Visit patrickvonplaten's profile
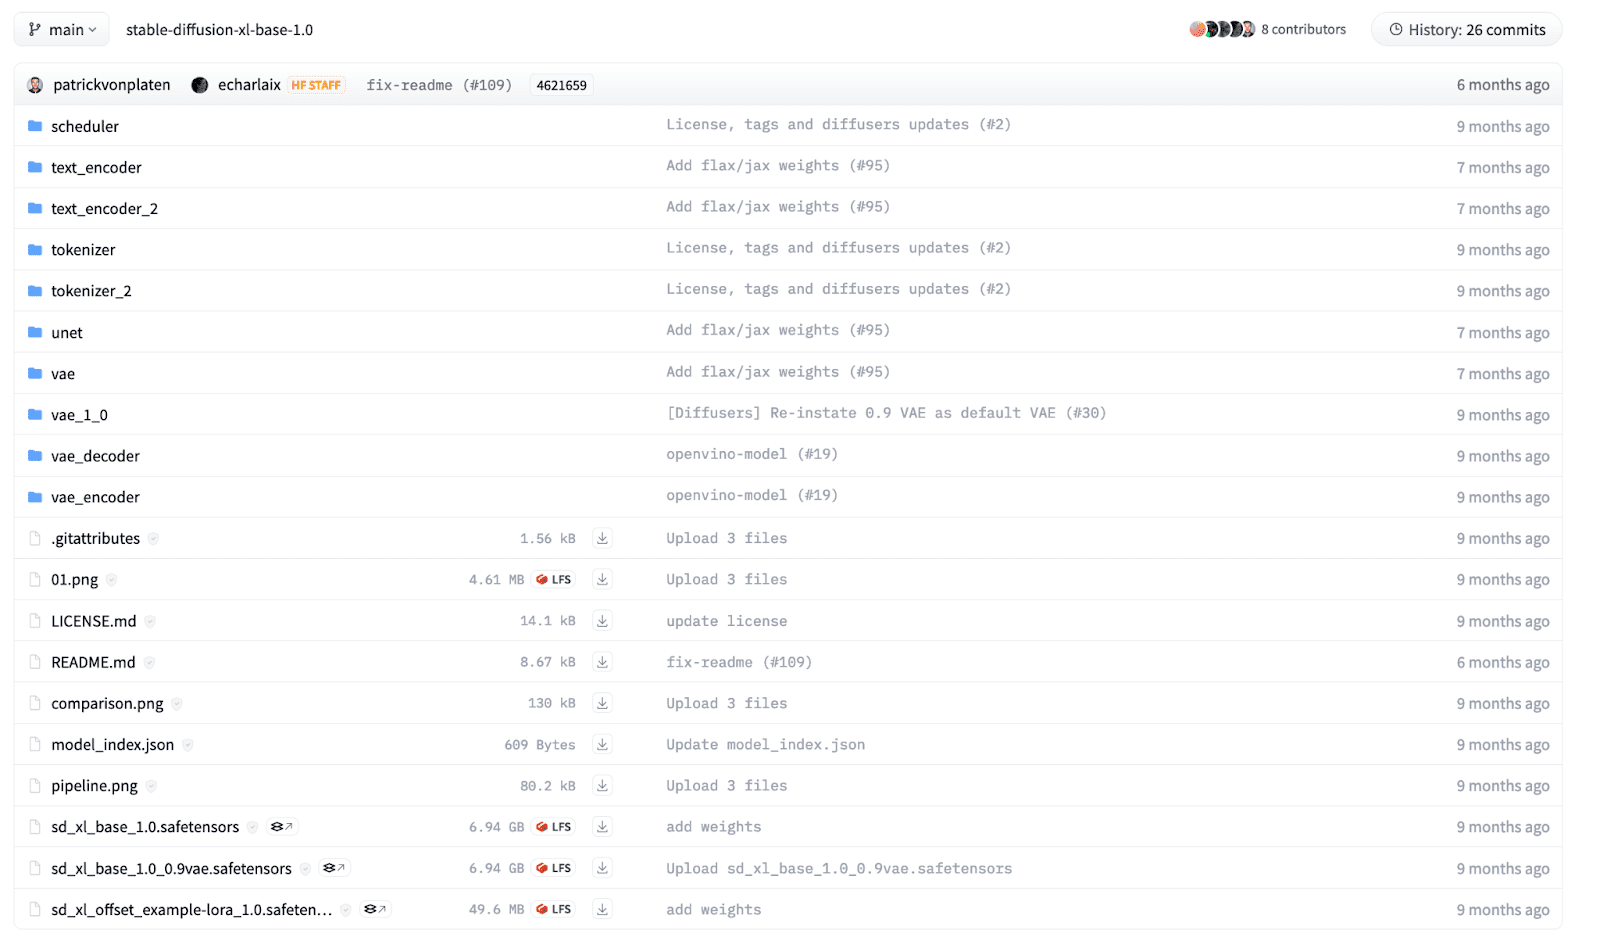 (111, 85)
